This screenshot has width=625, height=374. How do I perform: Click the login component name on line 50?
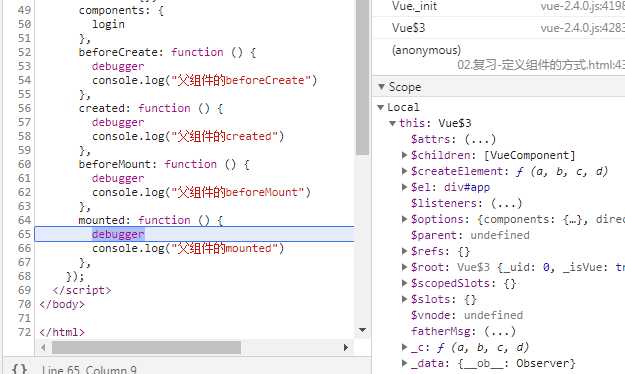click(x=108, y=24)
